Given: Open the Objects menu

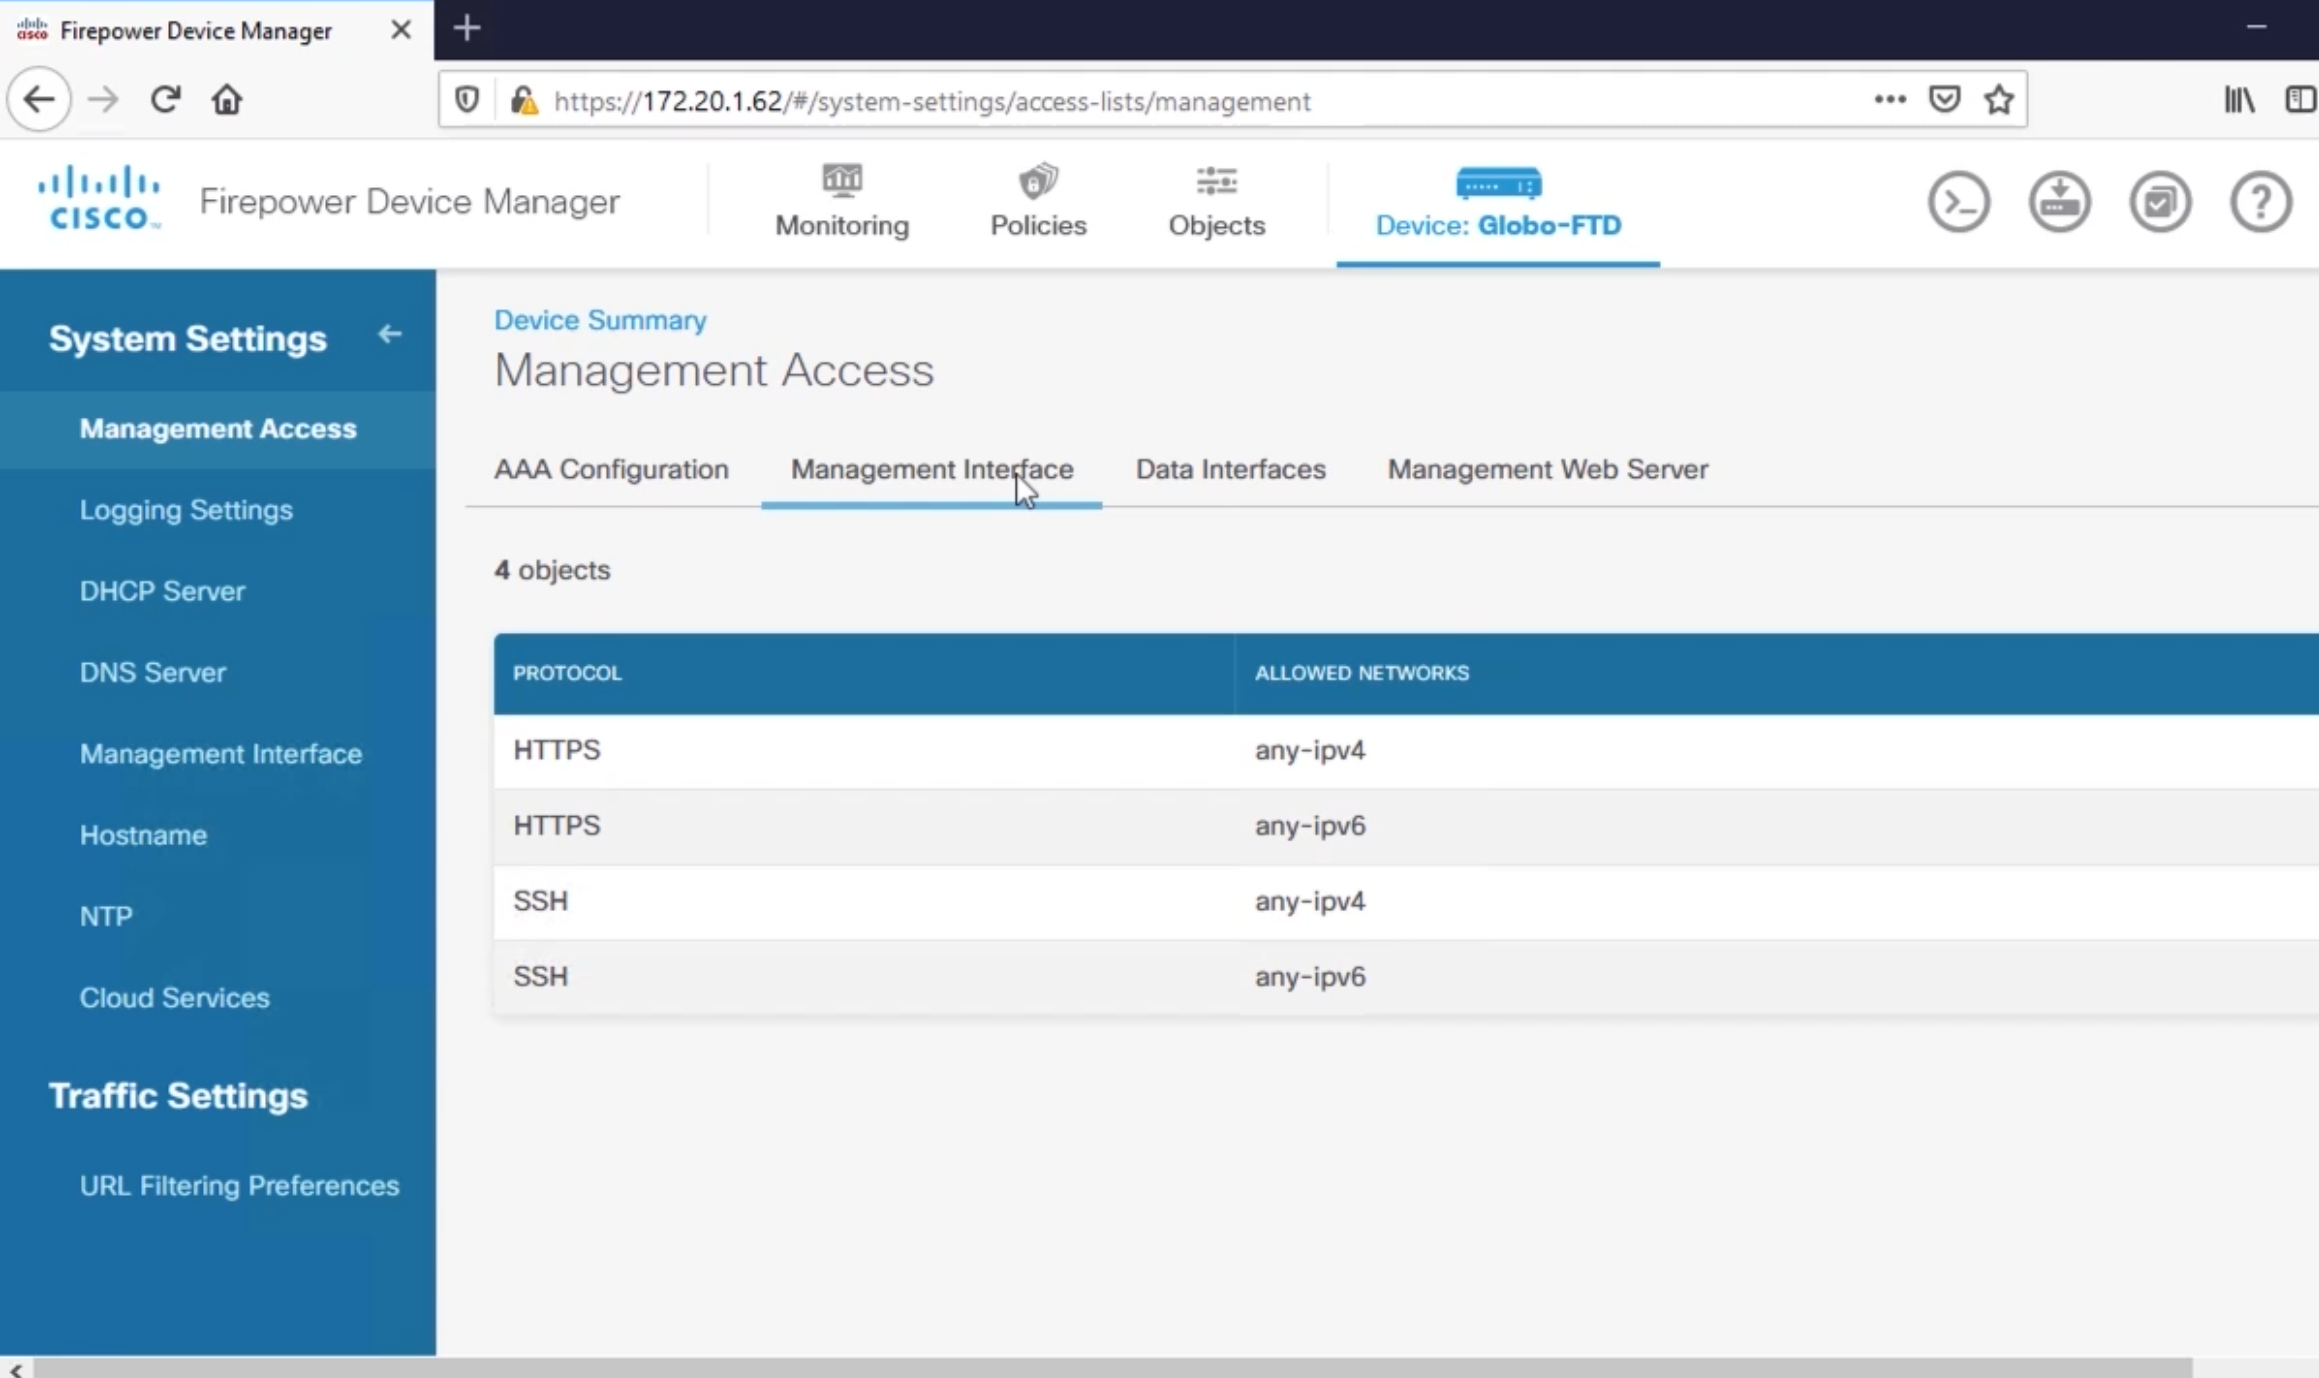Looking at the screenshot, I should point(1217,202).
